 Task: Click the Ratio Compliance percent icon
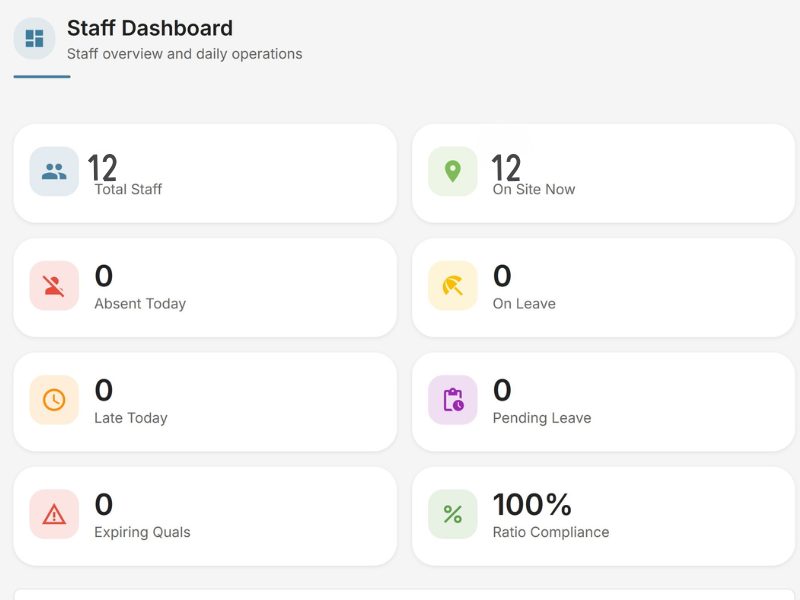452,514
